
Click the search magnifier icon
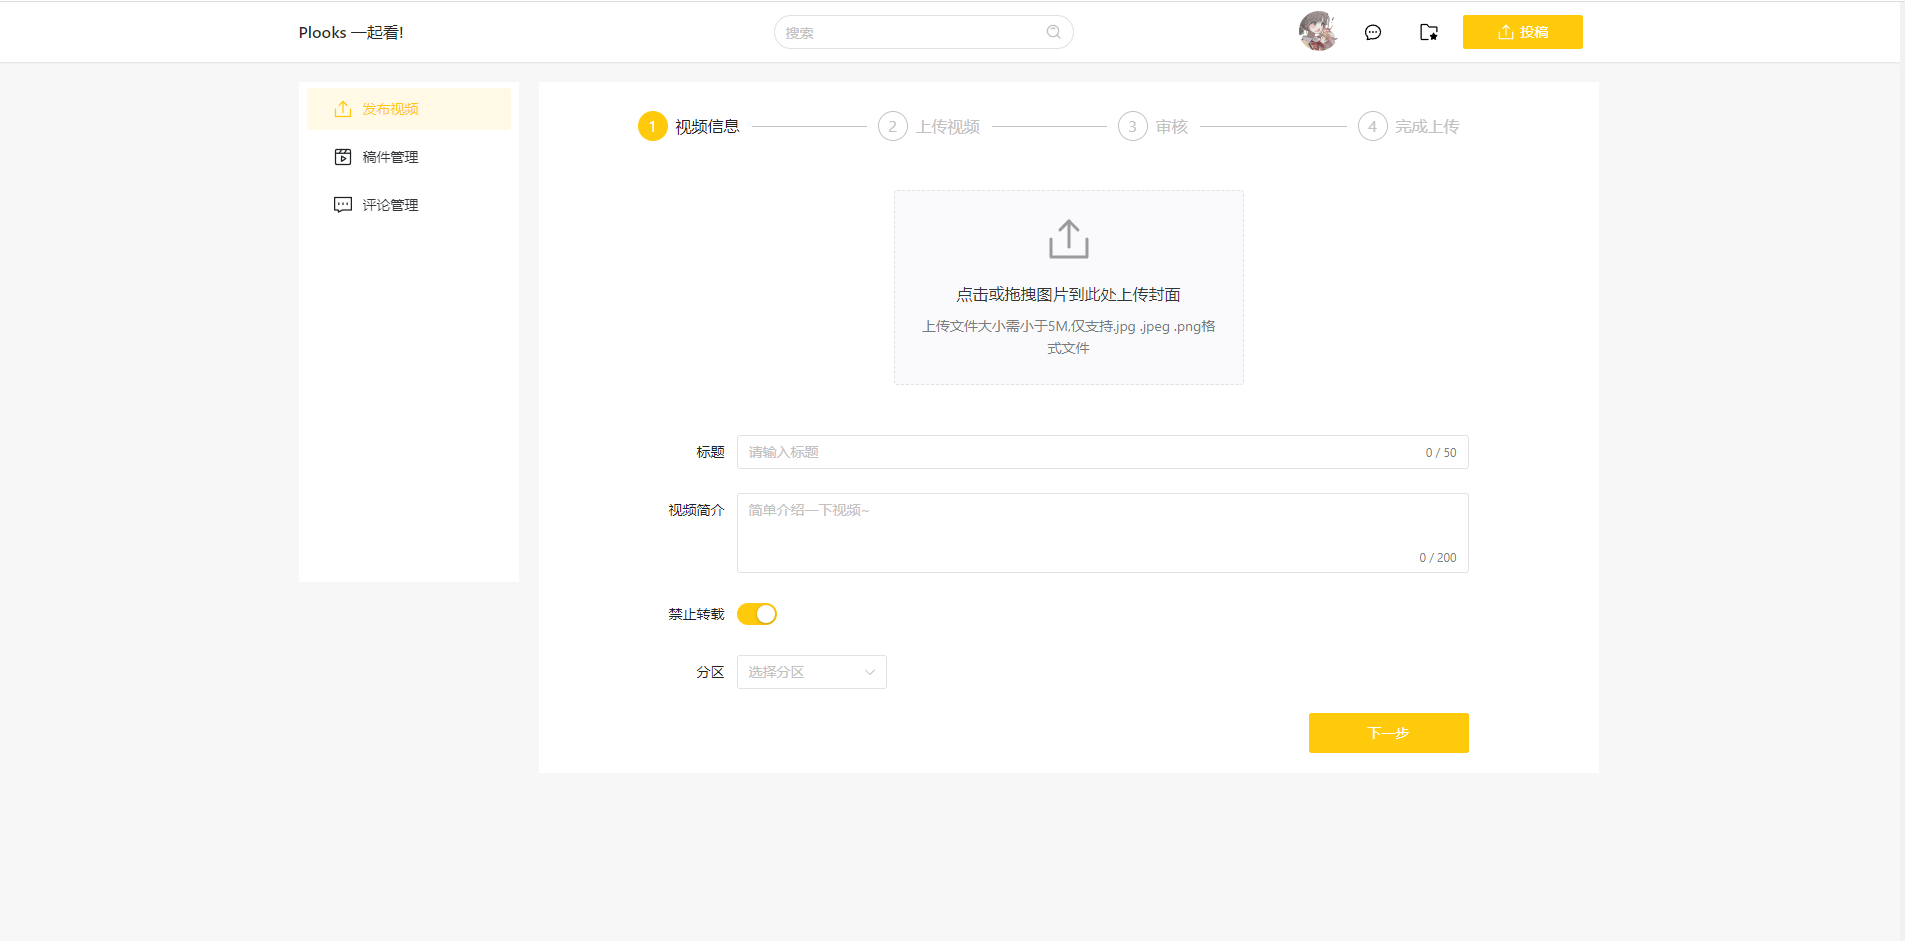(1053, 31)
